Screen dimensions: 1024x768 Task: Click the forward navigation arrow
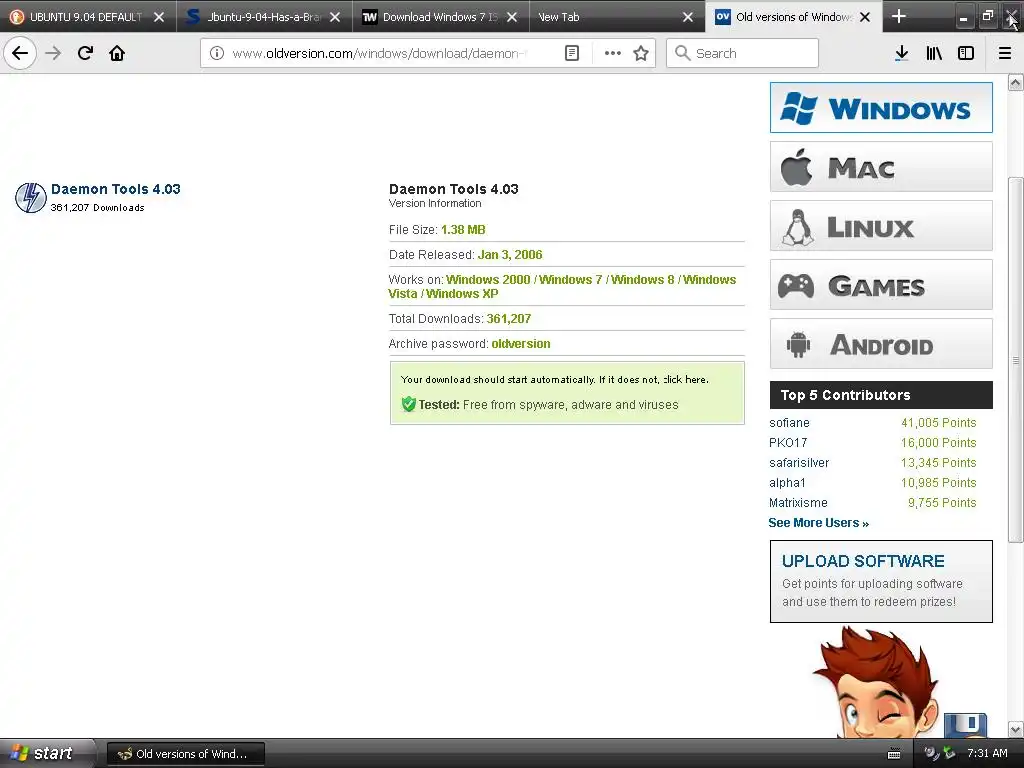(x=53, y=53)
